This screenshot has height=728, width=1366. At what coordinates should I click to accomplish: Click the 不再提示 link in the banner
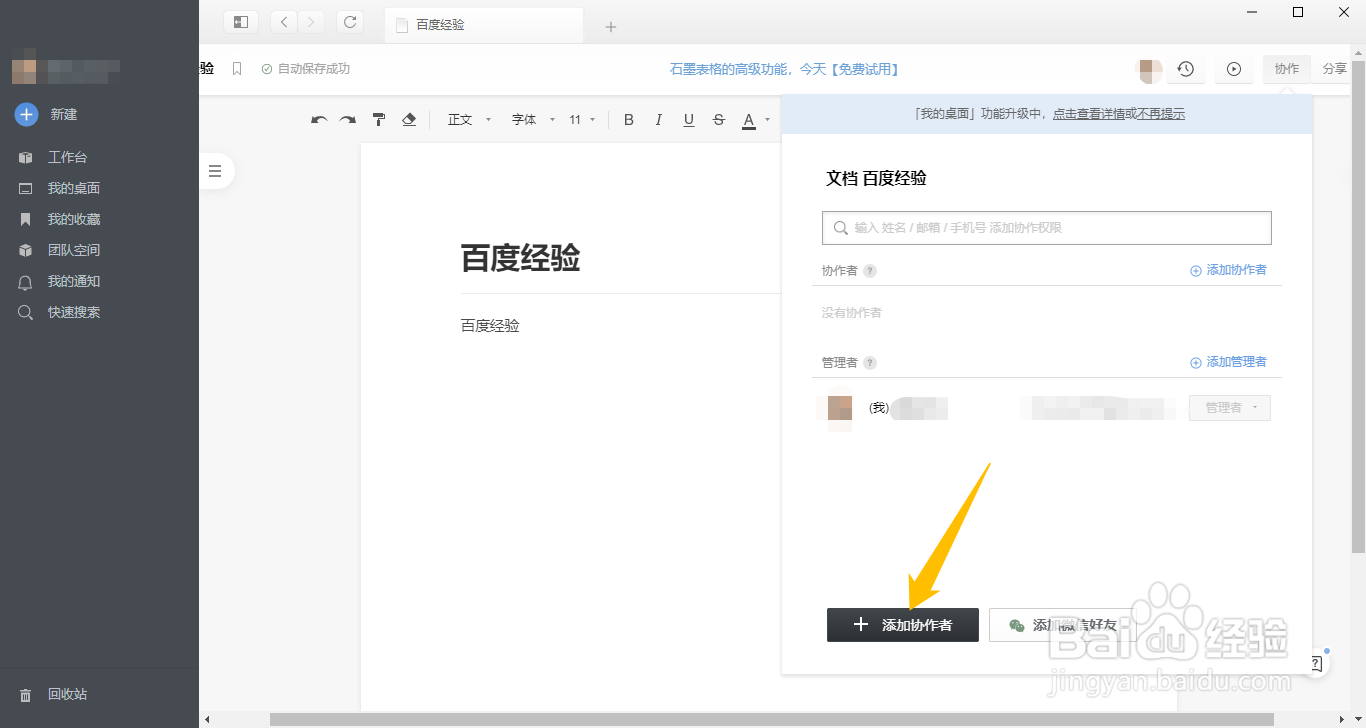1161,114
